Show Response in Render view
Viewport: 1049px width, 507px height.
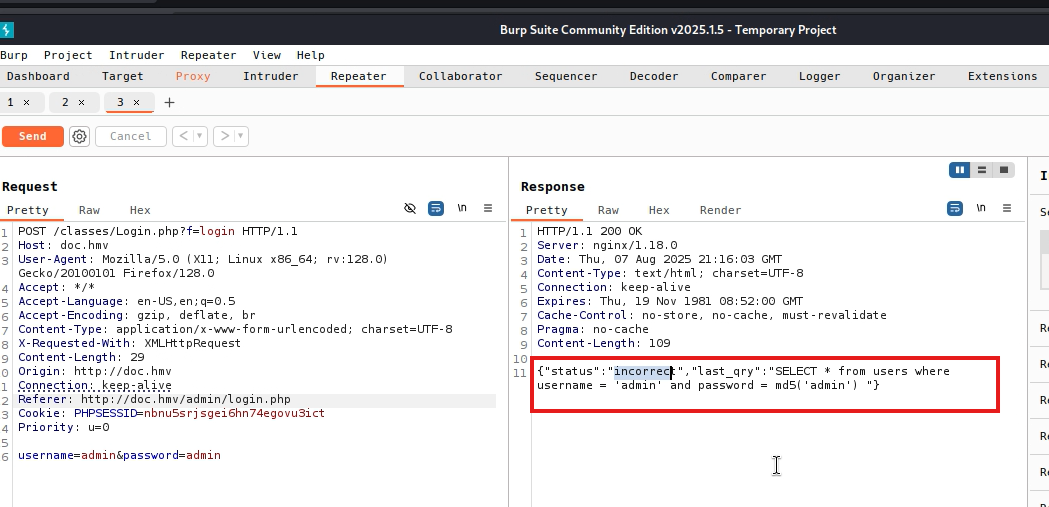pos(721,210)
